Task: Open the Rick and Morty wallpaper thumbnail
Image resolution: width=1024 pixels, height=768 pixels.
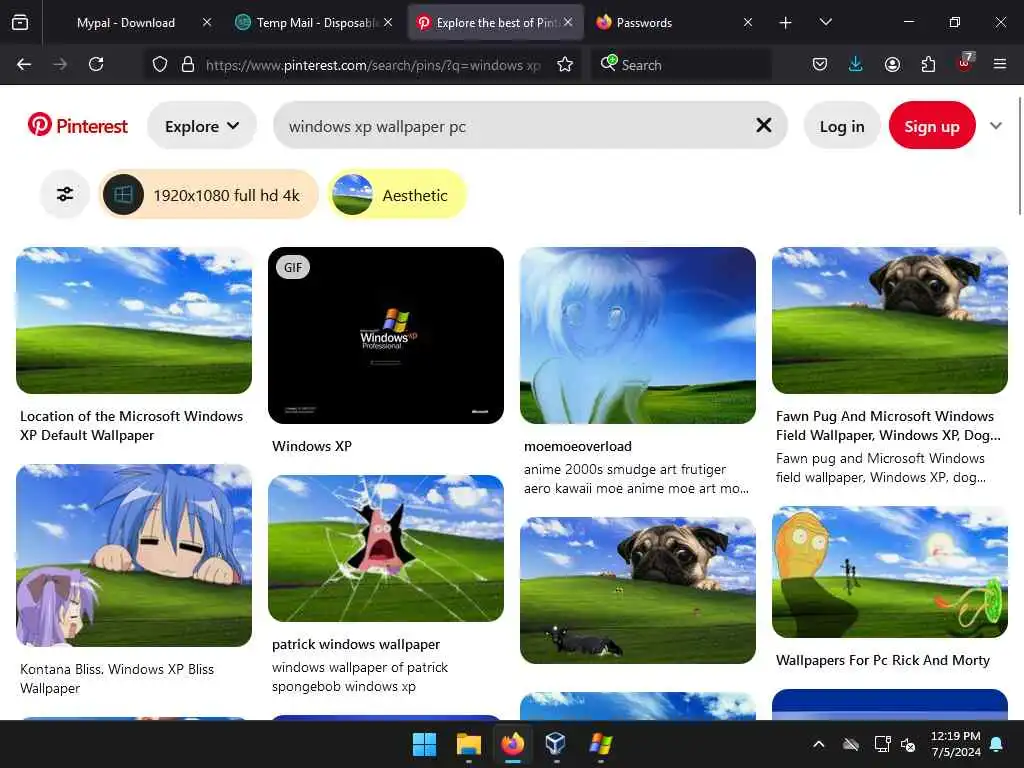Action: [x=890, y=572]
